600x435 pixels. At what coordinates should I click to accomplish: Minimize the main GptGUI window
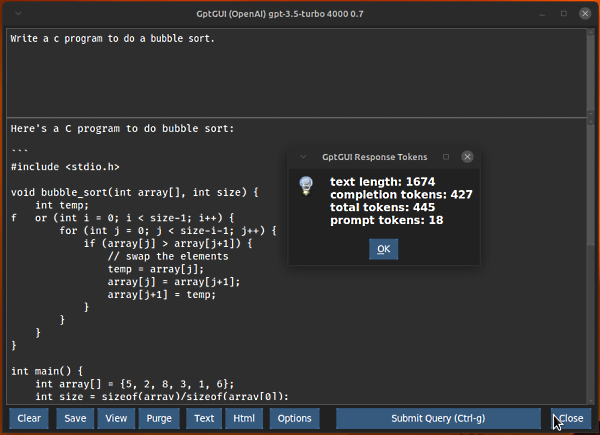(542, 15)
